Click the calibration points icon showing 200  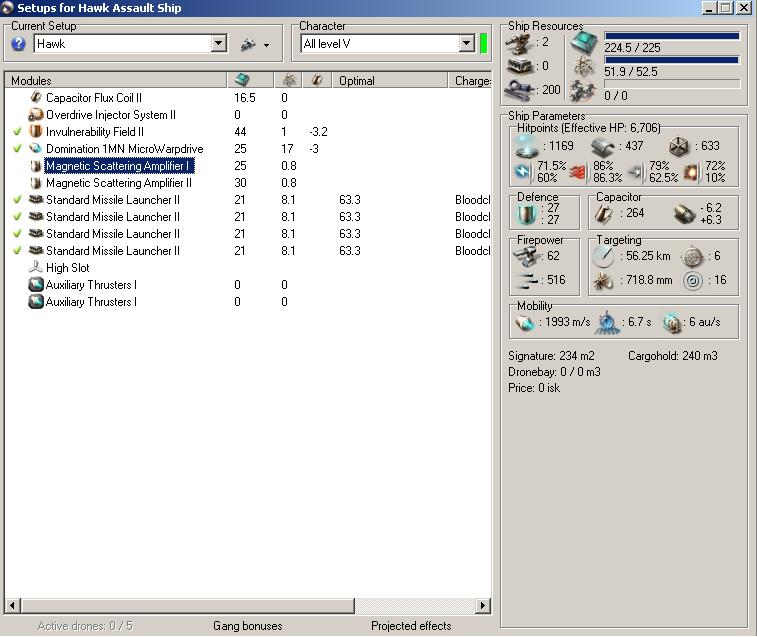pos(519,89)
